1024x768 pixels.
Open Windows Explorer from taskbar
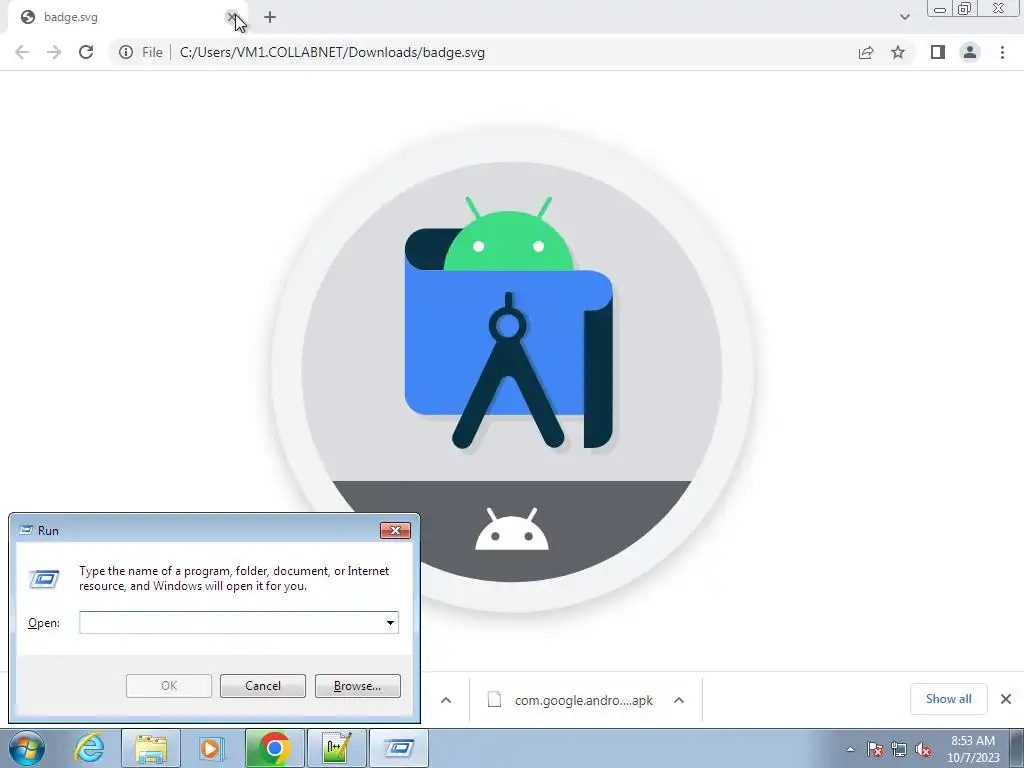150,748
